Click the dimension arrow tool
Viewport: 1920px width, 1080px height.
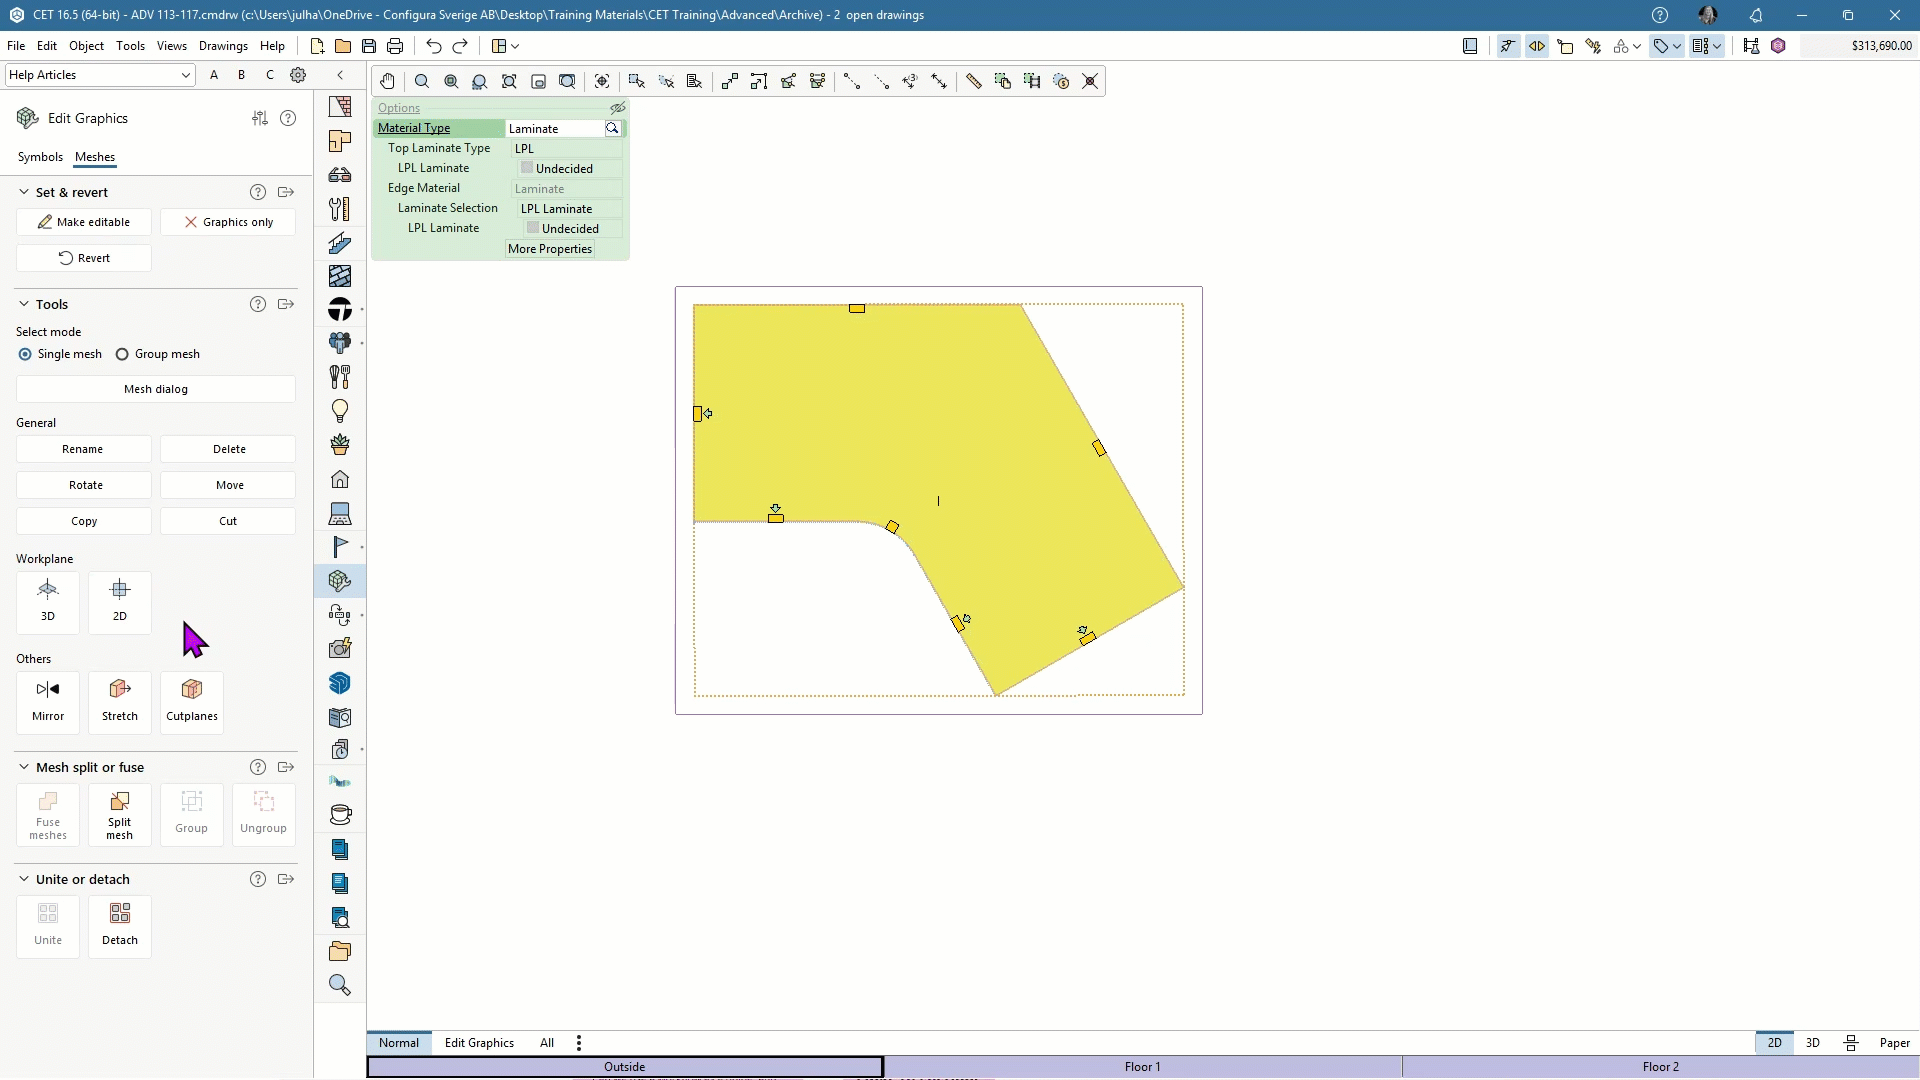click(x=939, y=82)
